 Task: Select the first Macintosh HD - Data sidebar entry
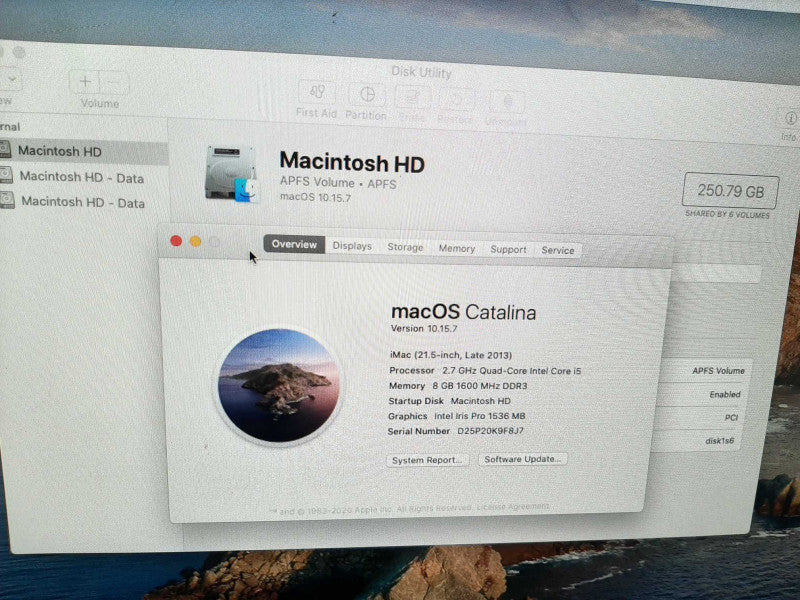pyautogui.click(x=82, y=177)
